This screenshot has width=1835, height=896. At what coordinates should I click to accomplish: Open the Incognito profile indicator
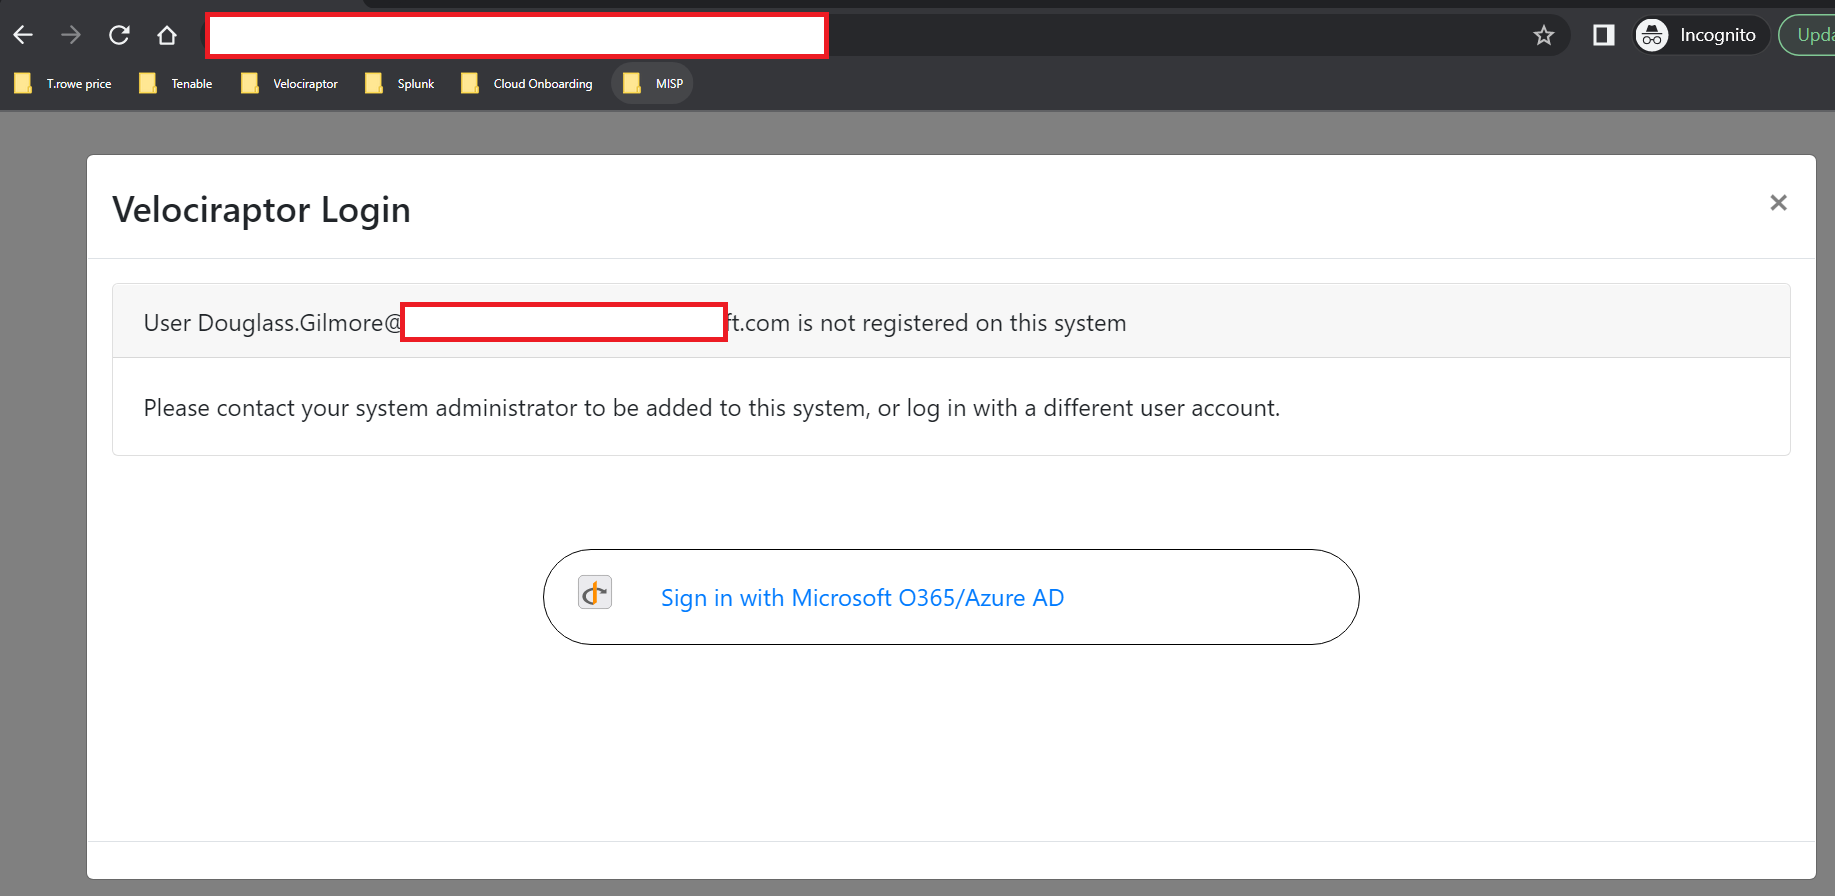point(1700,35)
